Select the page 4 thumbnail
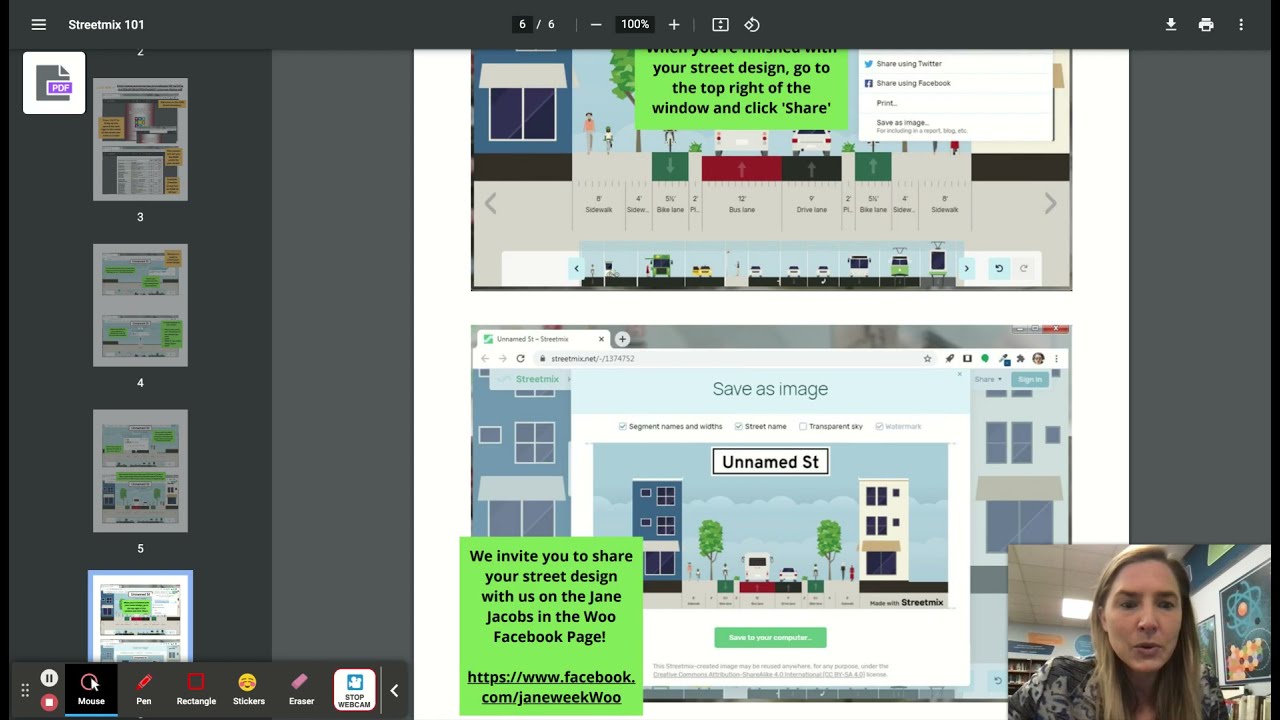Viewport: 1280px width, 720px height. [140, 305]
